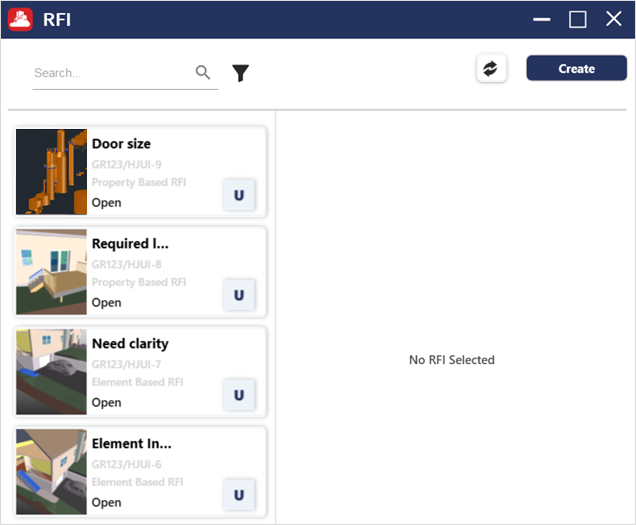Viewport: 636px width, 525px height.
Task: Open the Door size thumbnail
Action: point(52,172)
